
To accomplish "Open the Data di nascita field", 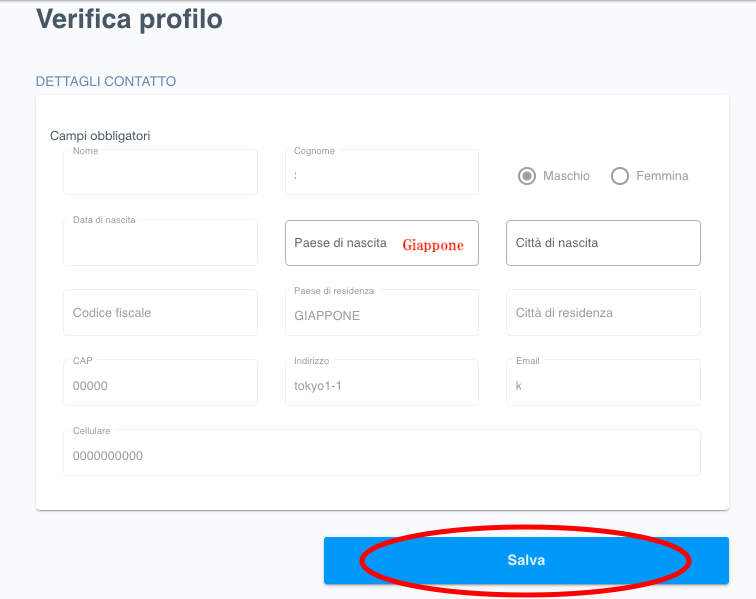I will coord(161,243).
